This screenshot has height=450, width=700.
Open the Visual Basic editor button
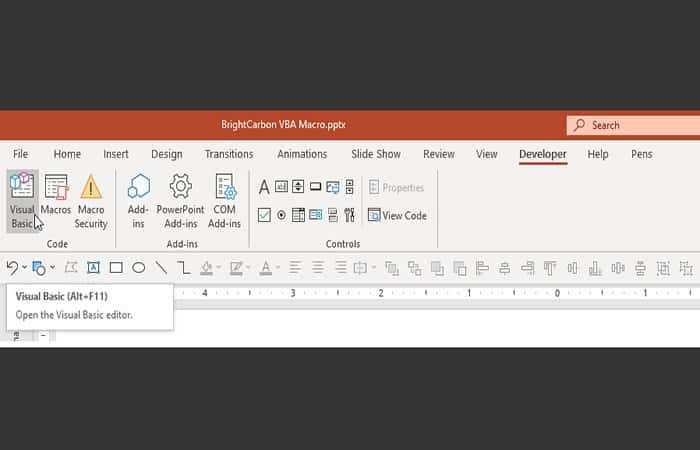[x=22, y=201]
